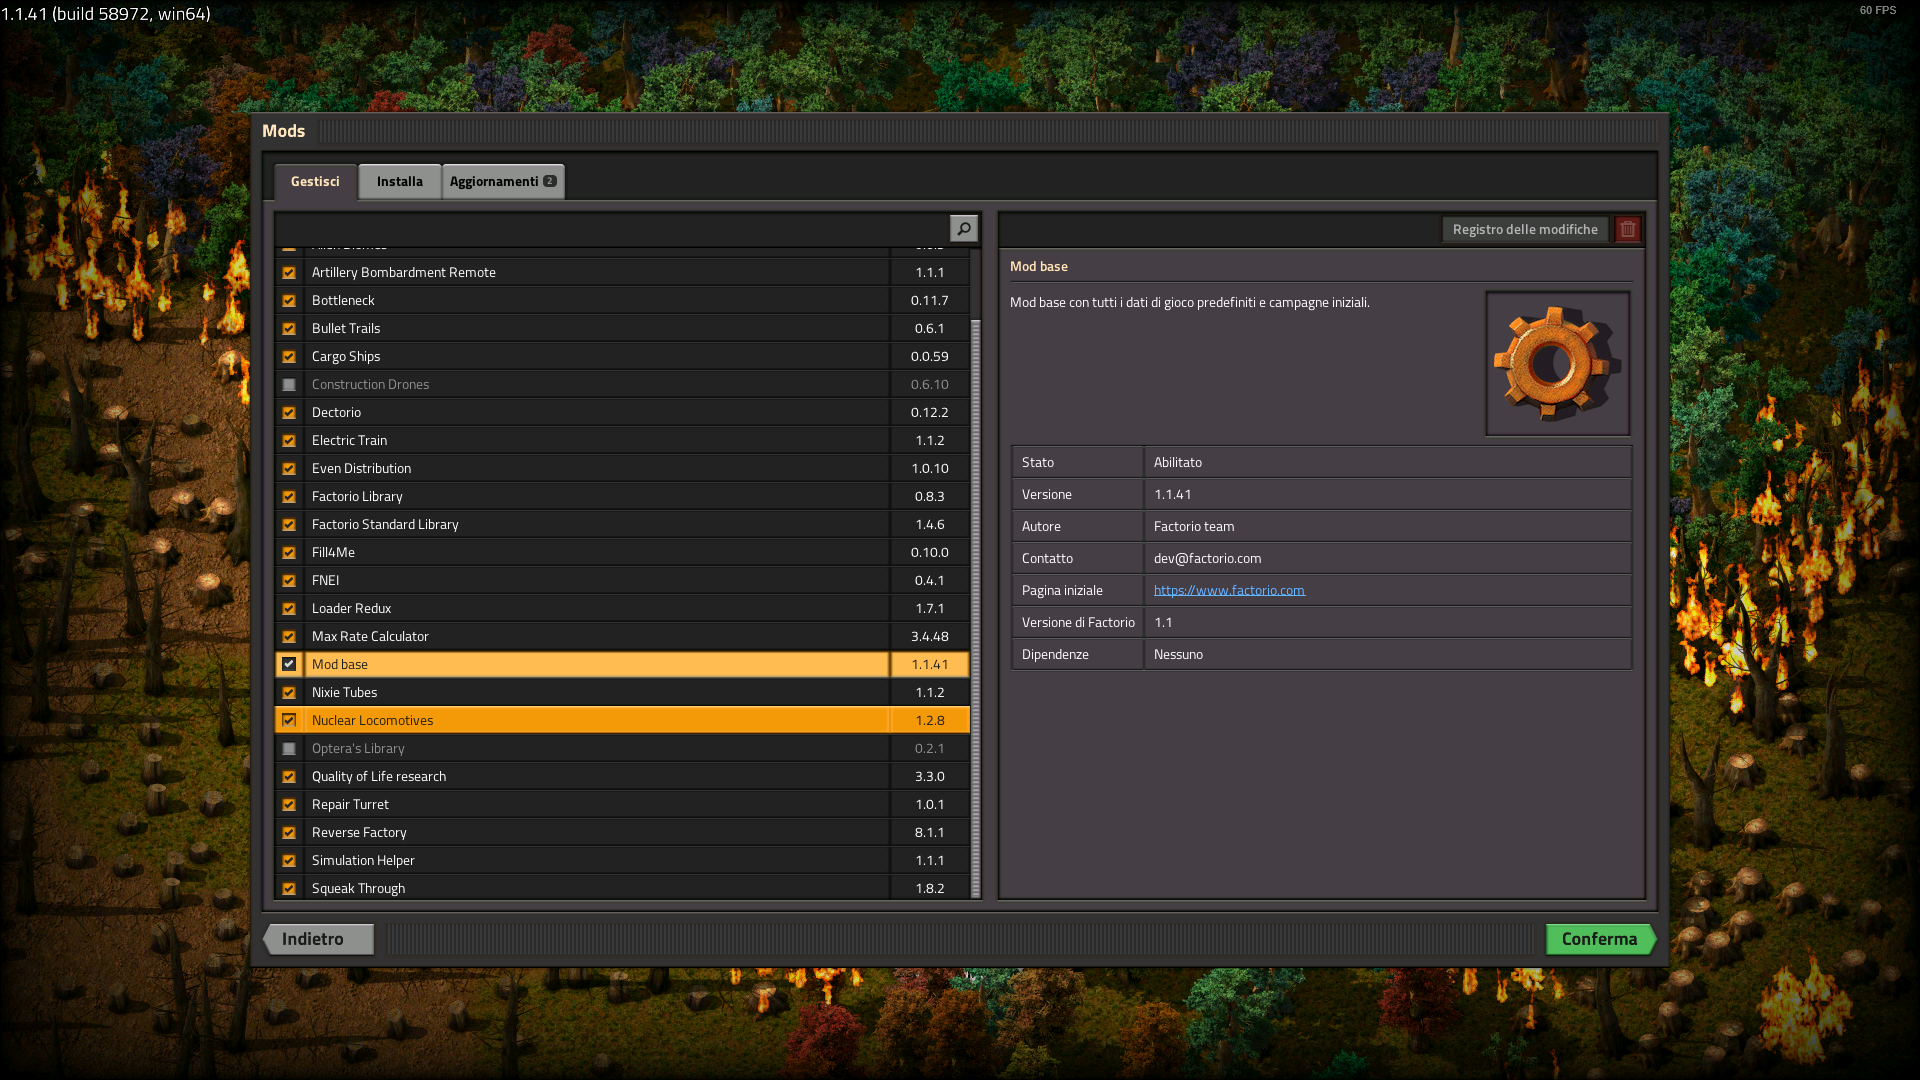Click the dev@factorio.com contact value
The width and height of the screenshot is (1920, 1080).
(x=1207, y=558)
